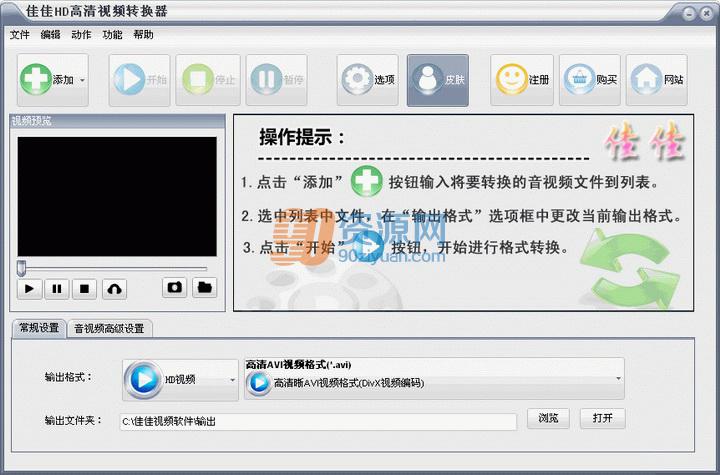Expand the Add (添加) button dropdown arrow

[83, 80]
